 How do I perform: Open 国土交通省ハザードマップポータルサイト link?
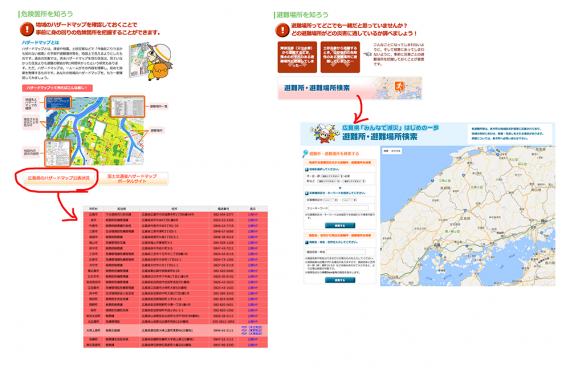[x=132, y=178]
